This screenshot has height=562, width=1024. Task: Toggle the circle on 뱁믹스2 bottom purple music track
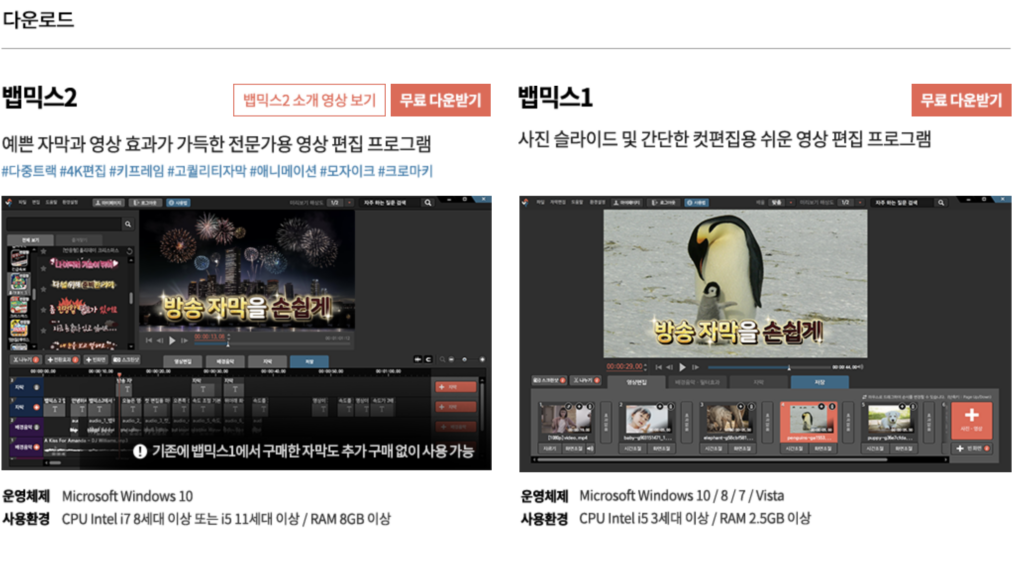pos(37,447)
